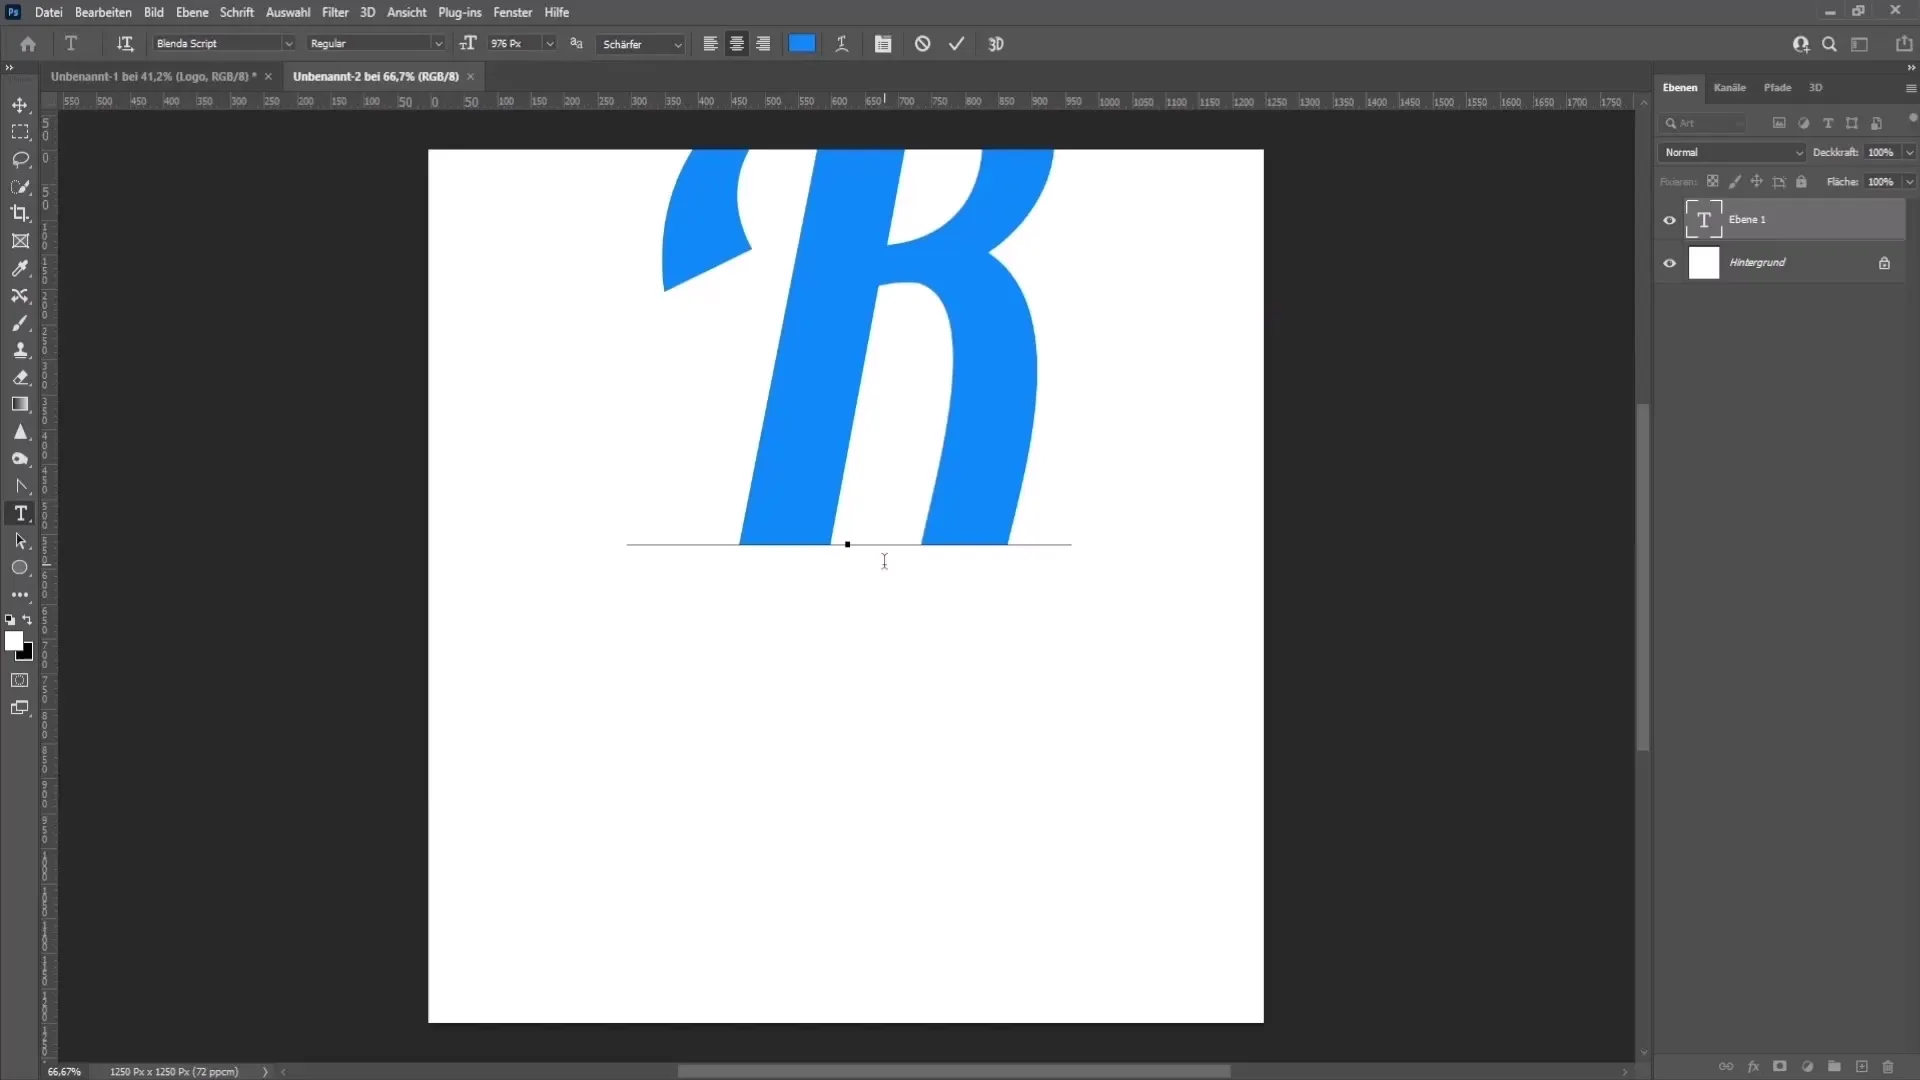Select the Eraser tool
This screenshot has width=1920, height=1080.
pos(20,376)
